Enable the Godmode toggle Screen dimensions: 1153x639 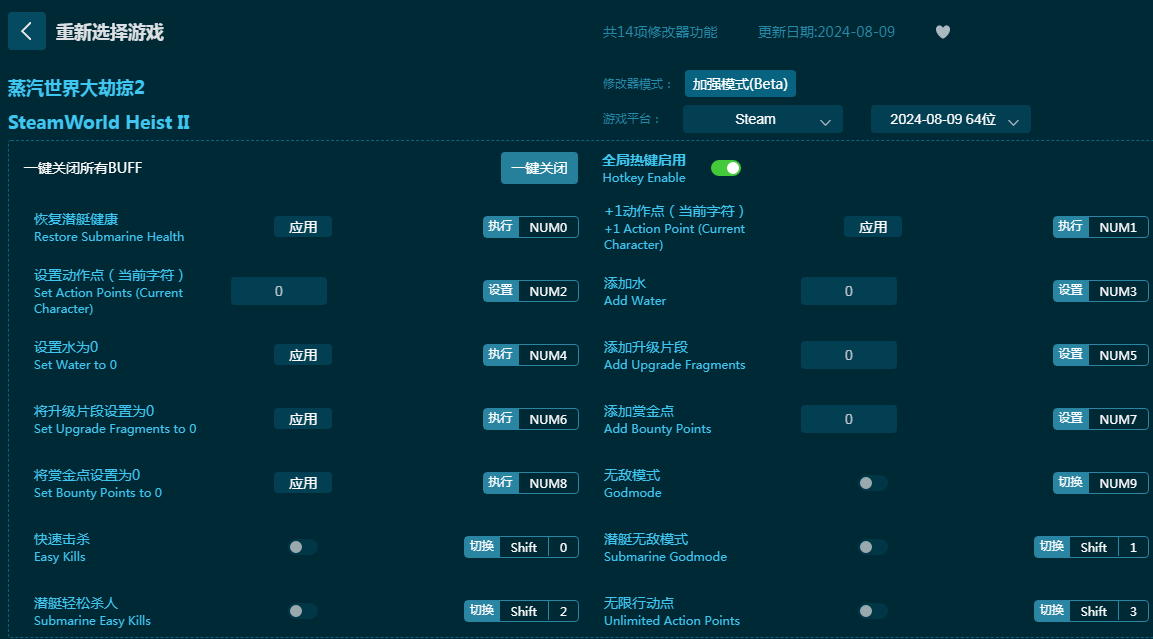[872, 483]
